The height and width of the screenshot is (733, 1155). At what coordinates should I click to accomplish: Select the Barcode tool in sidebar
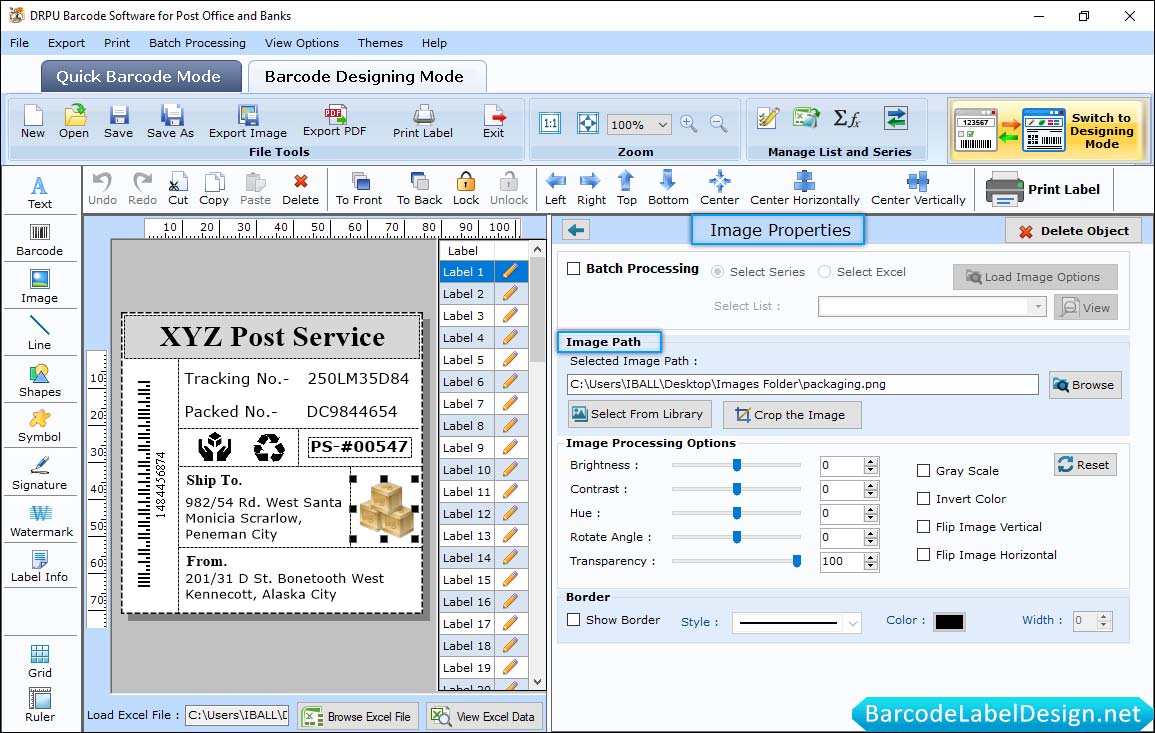39,238
